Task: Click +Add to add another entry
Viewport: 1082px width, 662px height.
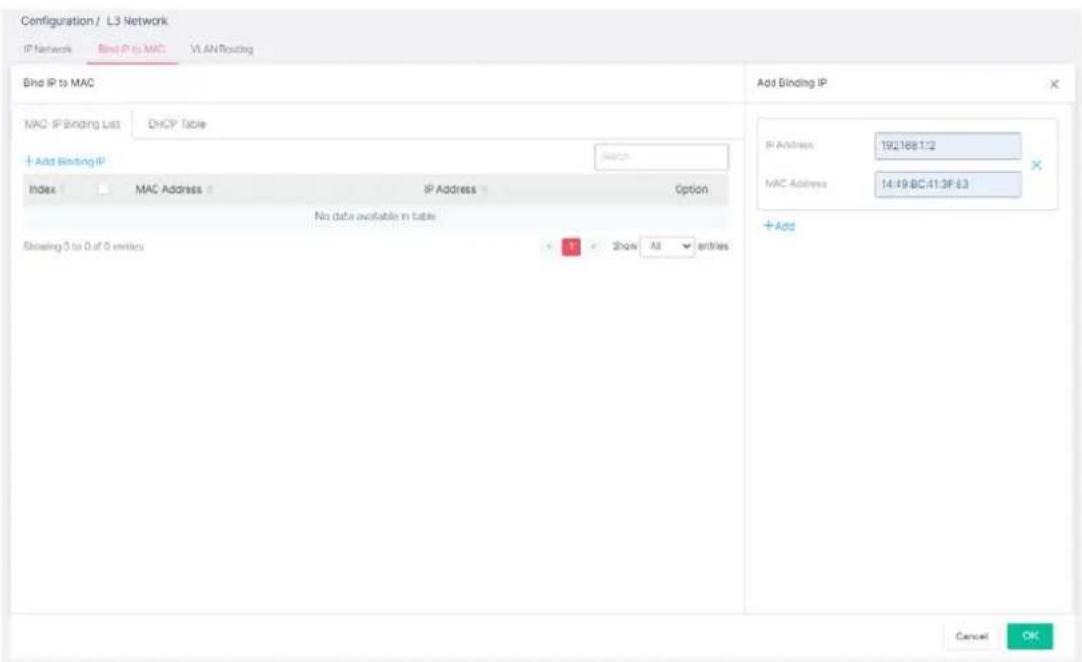Action: pyautogui.click(x=779, y=226)
